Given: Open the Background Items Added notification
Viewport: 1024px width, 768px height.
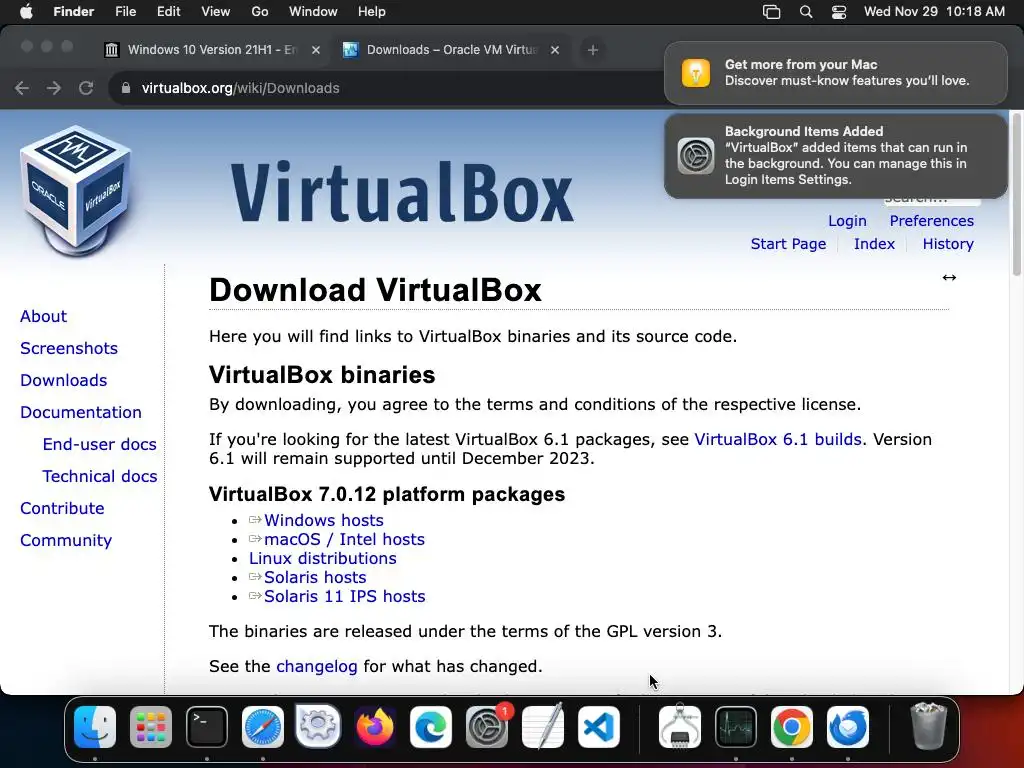Looking at the screenshot, I should coord(836,156).
